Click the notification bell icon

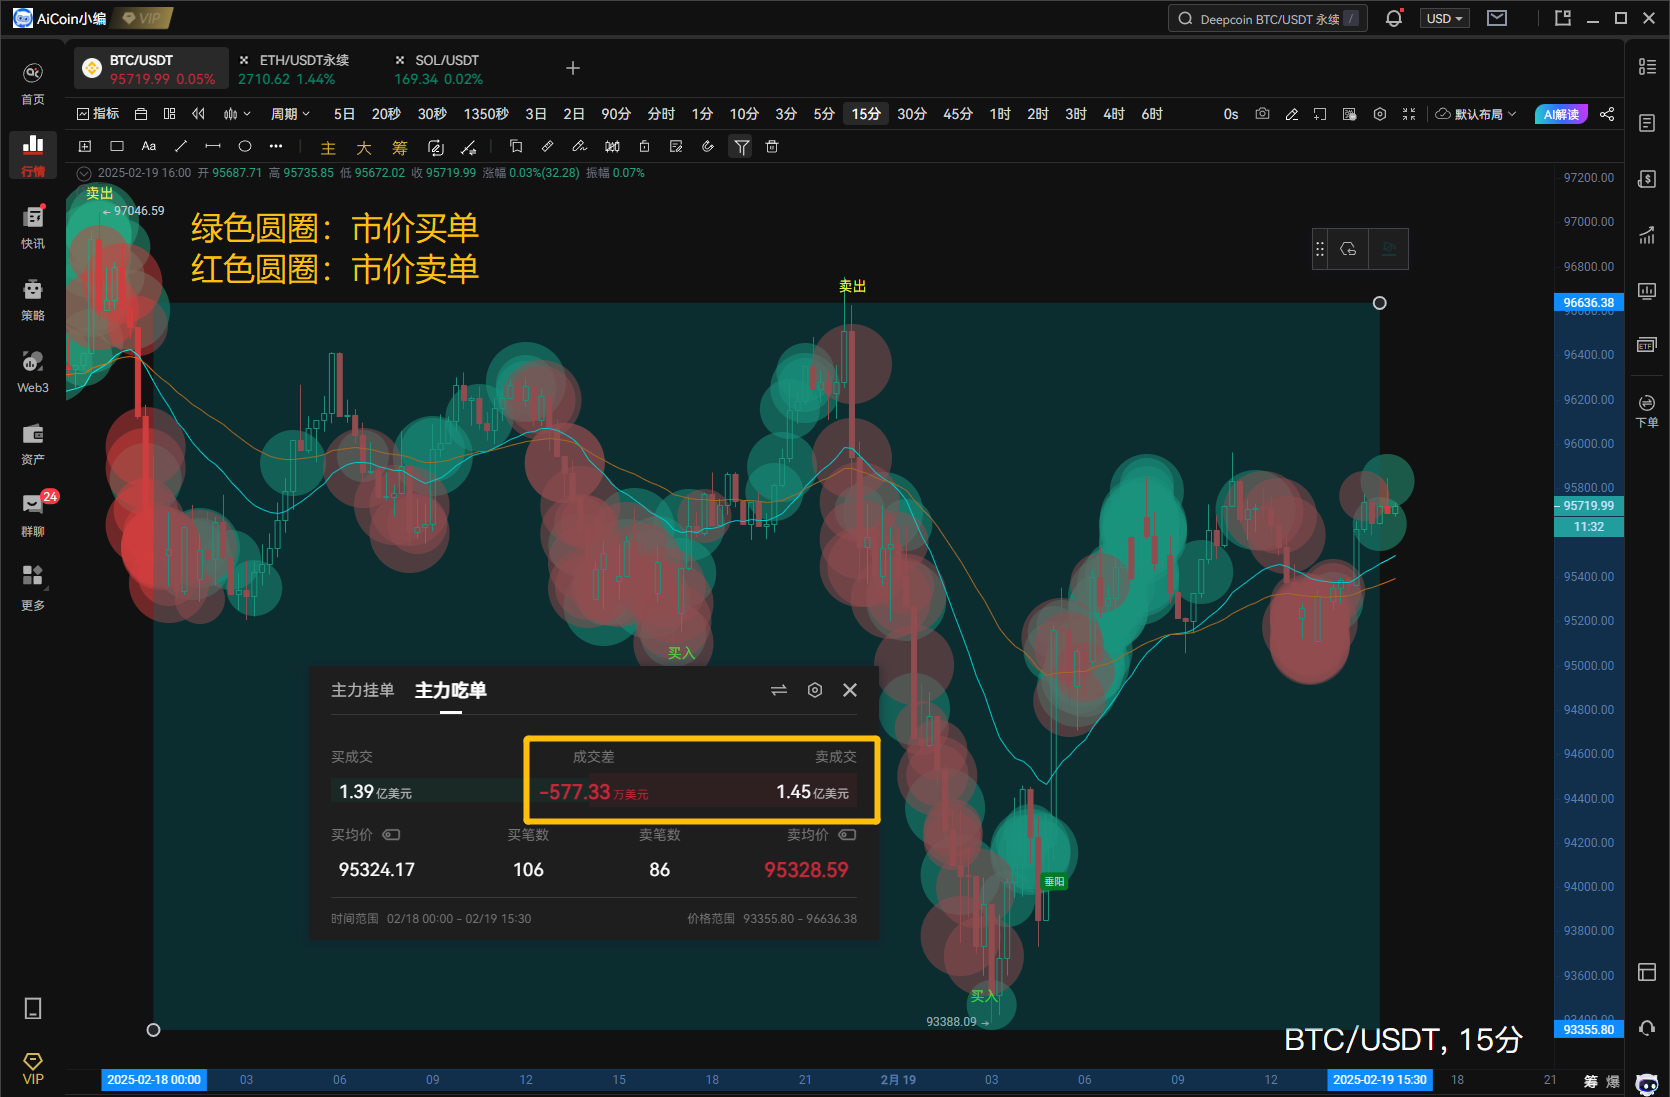[1394, 18]
